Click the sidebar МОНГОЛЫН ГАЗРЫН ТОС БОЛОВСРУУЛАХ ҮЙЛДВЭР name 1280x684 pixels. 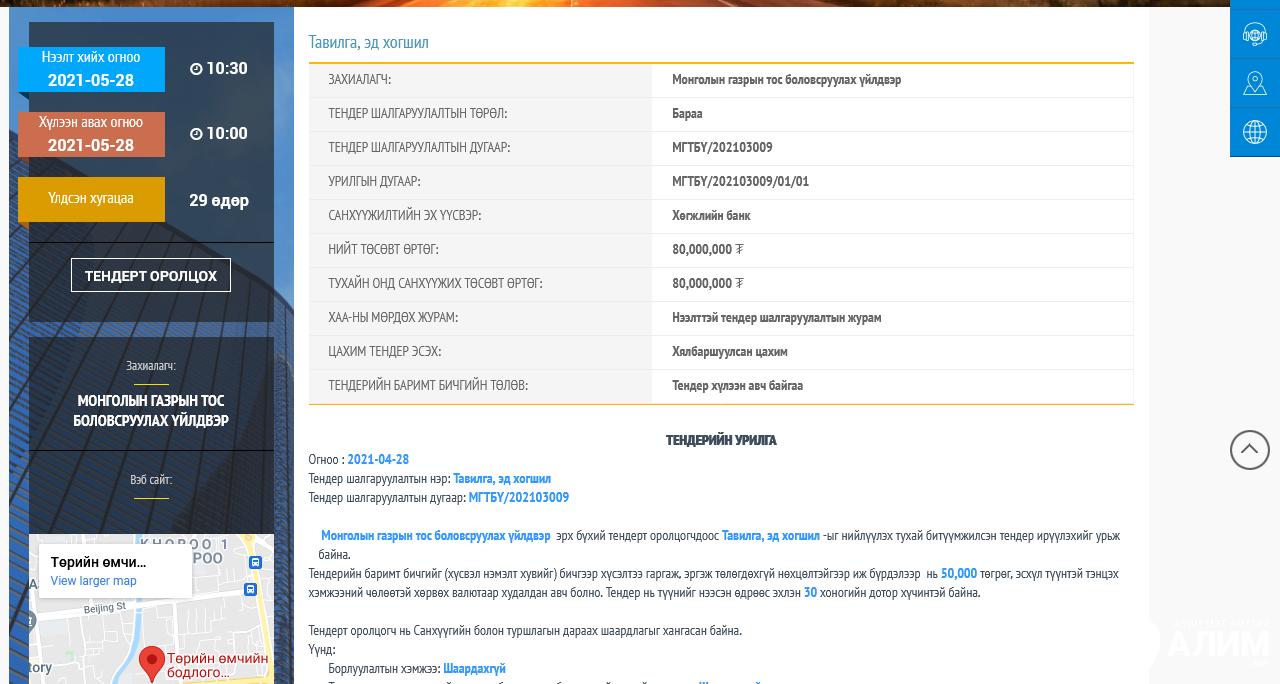(151, 411)
